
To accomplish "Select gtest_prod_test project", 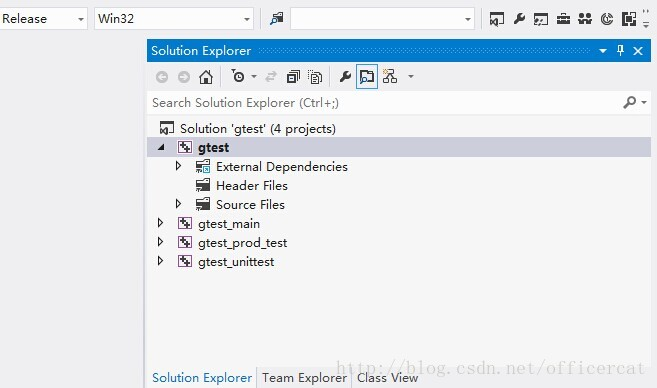I will pos(242,243).
